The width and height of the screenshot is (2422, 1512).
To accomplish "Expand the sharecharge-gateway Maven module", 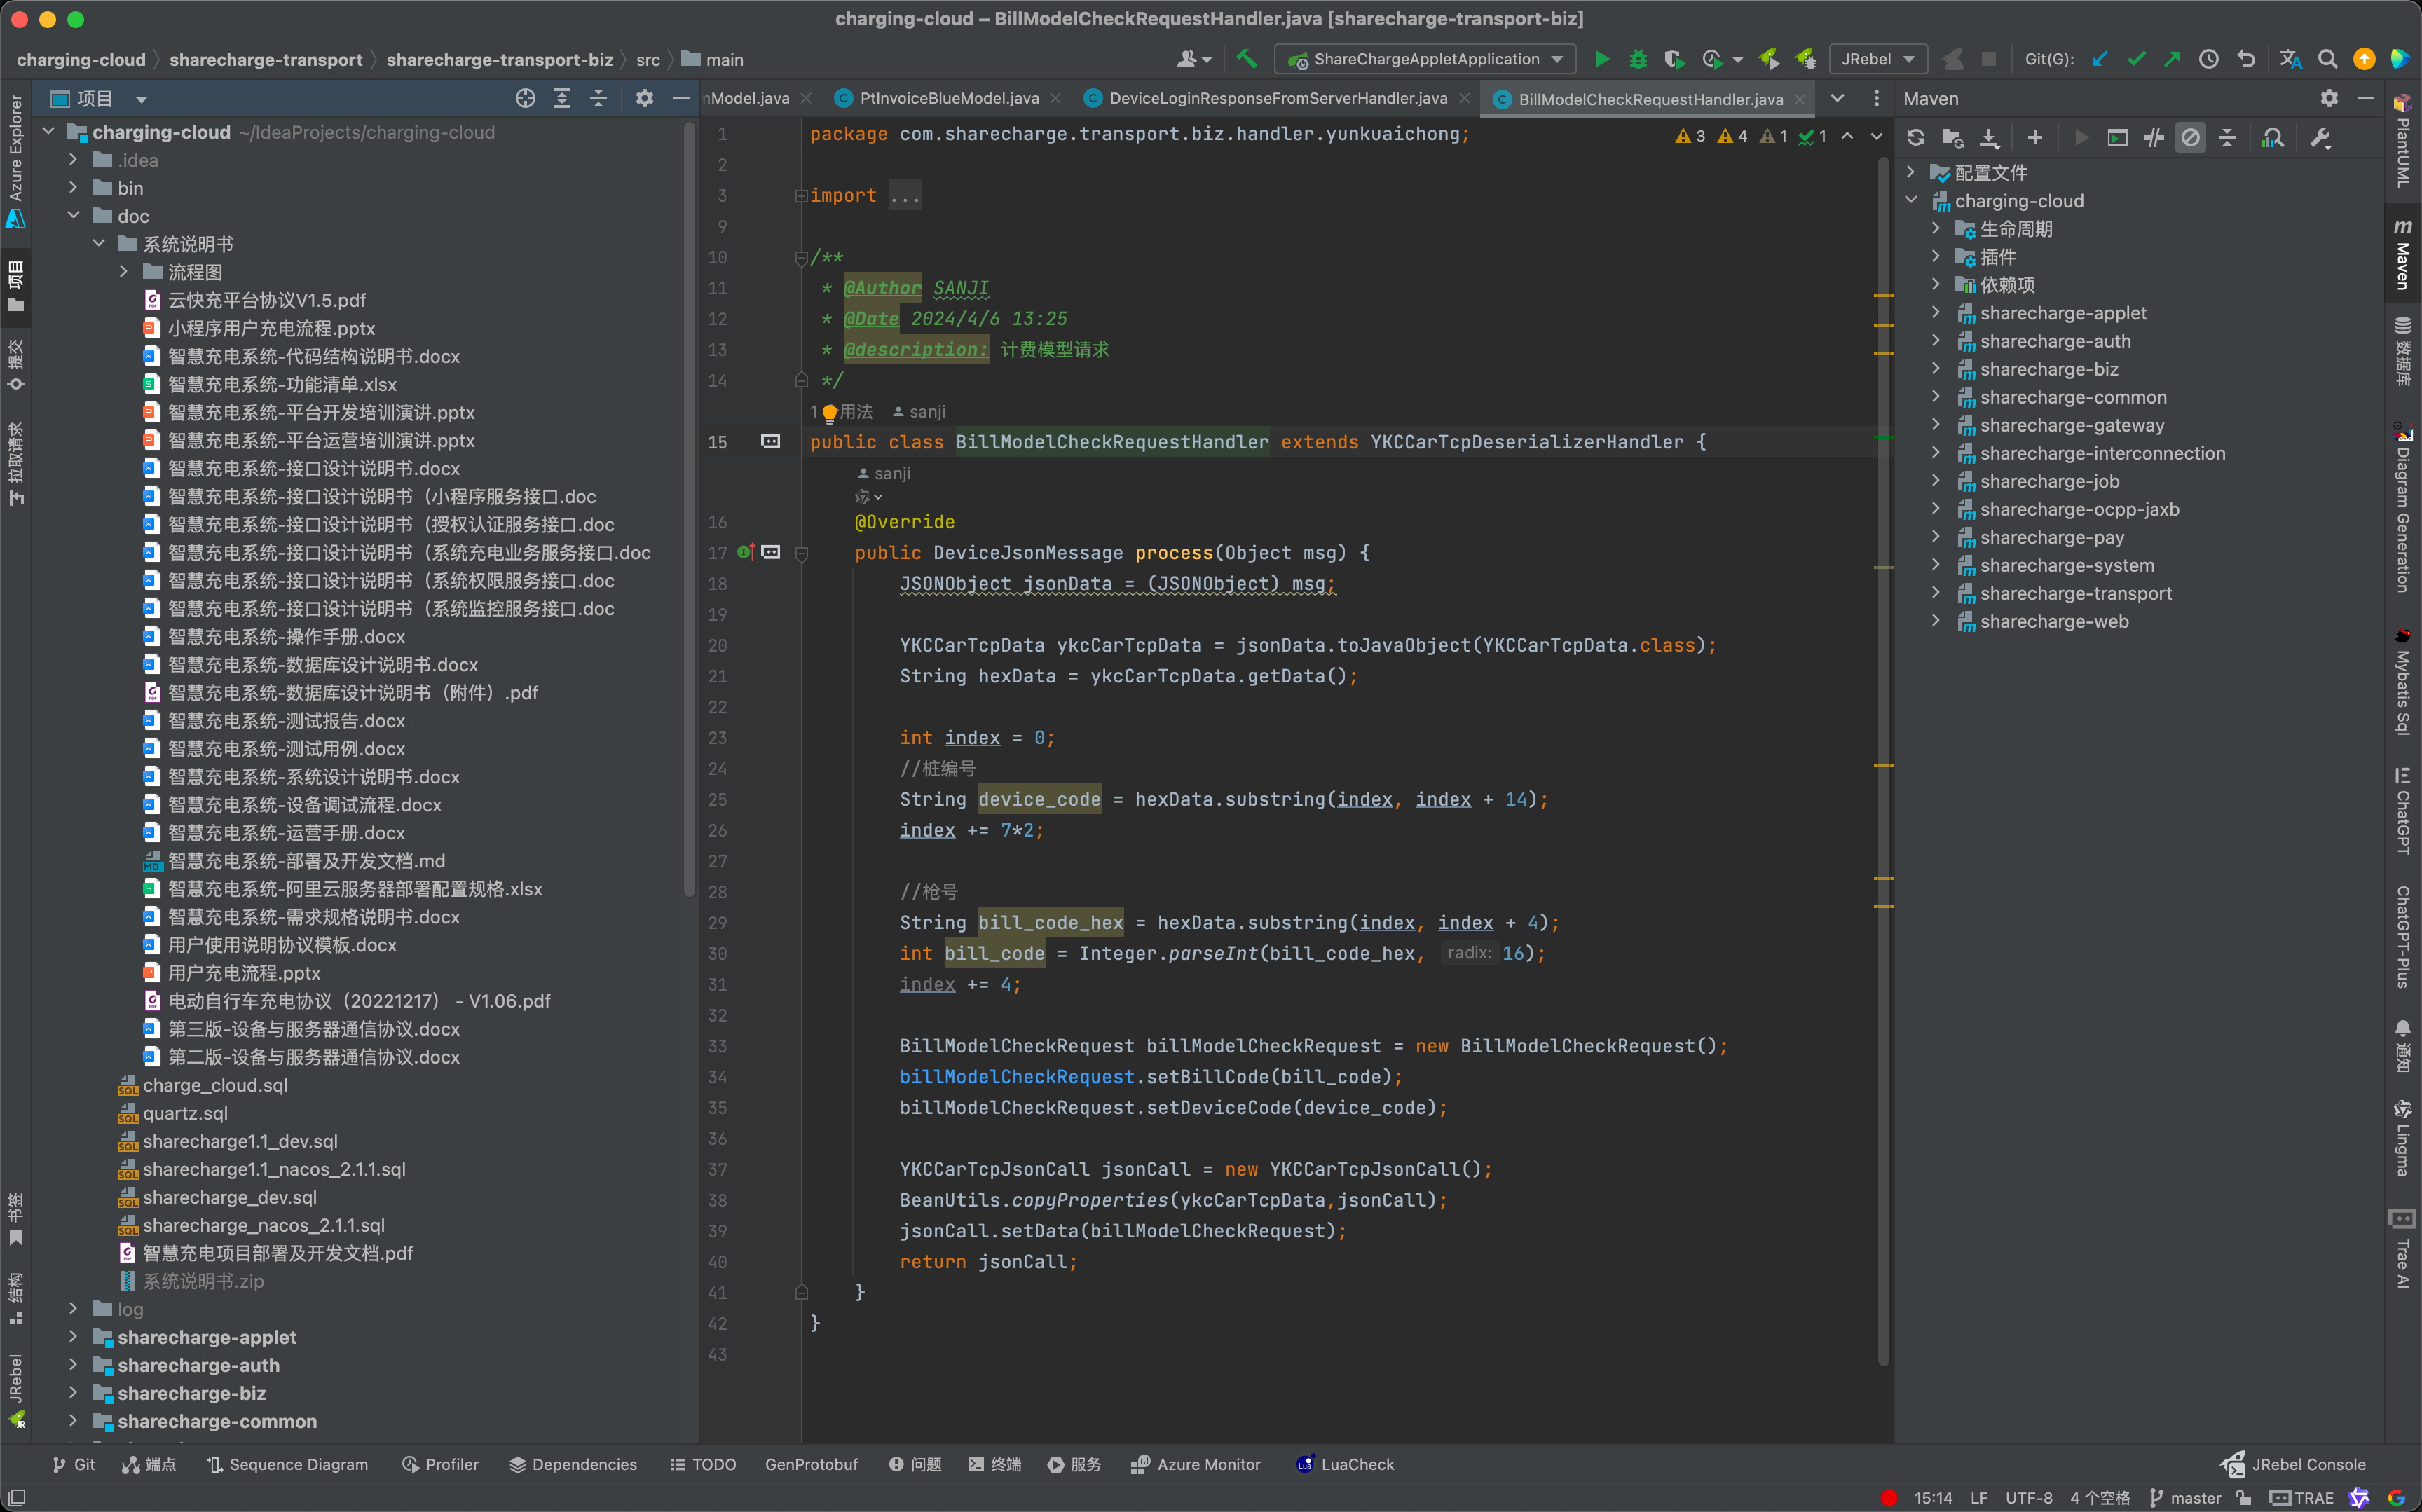I will coord(1936,425).
